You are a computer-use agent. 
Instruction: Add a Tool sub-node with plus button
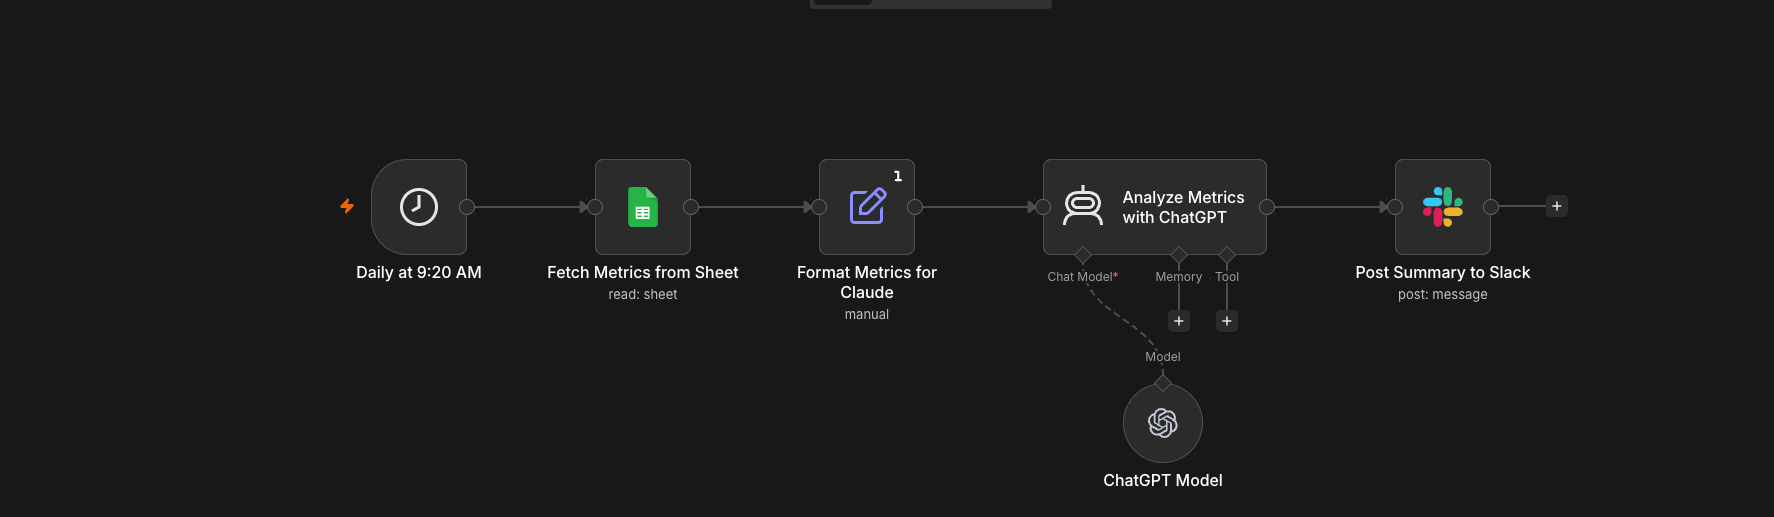(x=1227, y=321)
